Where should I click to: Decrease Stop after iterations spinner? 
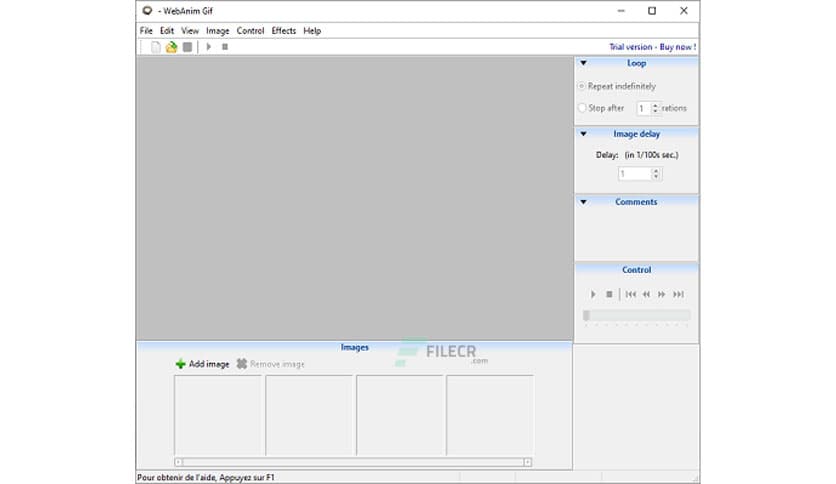[x=655, y=111]
